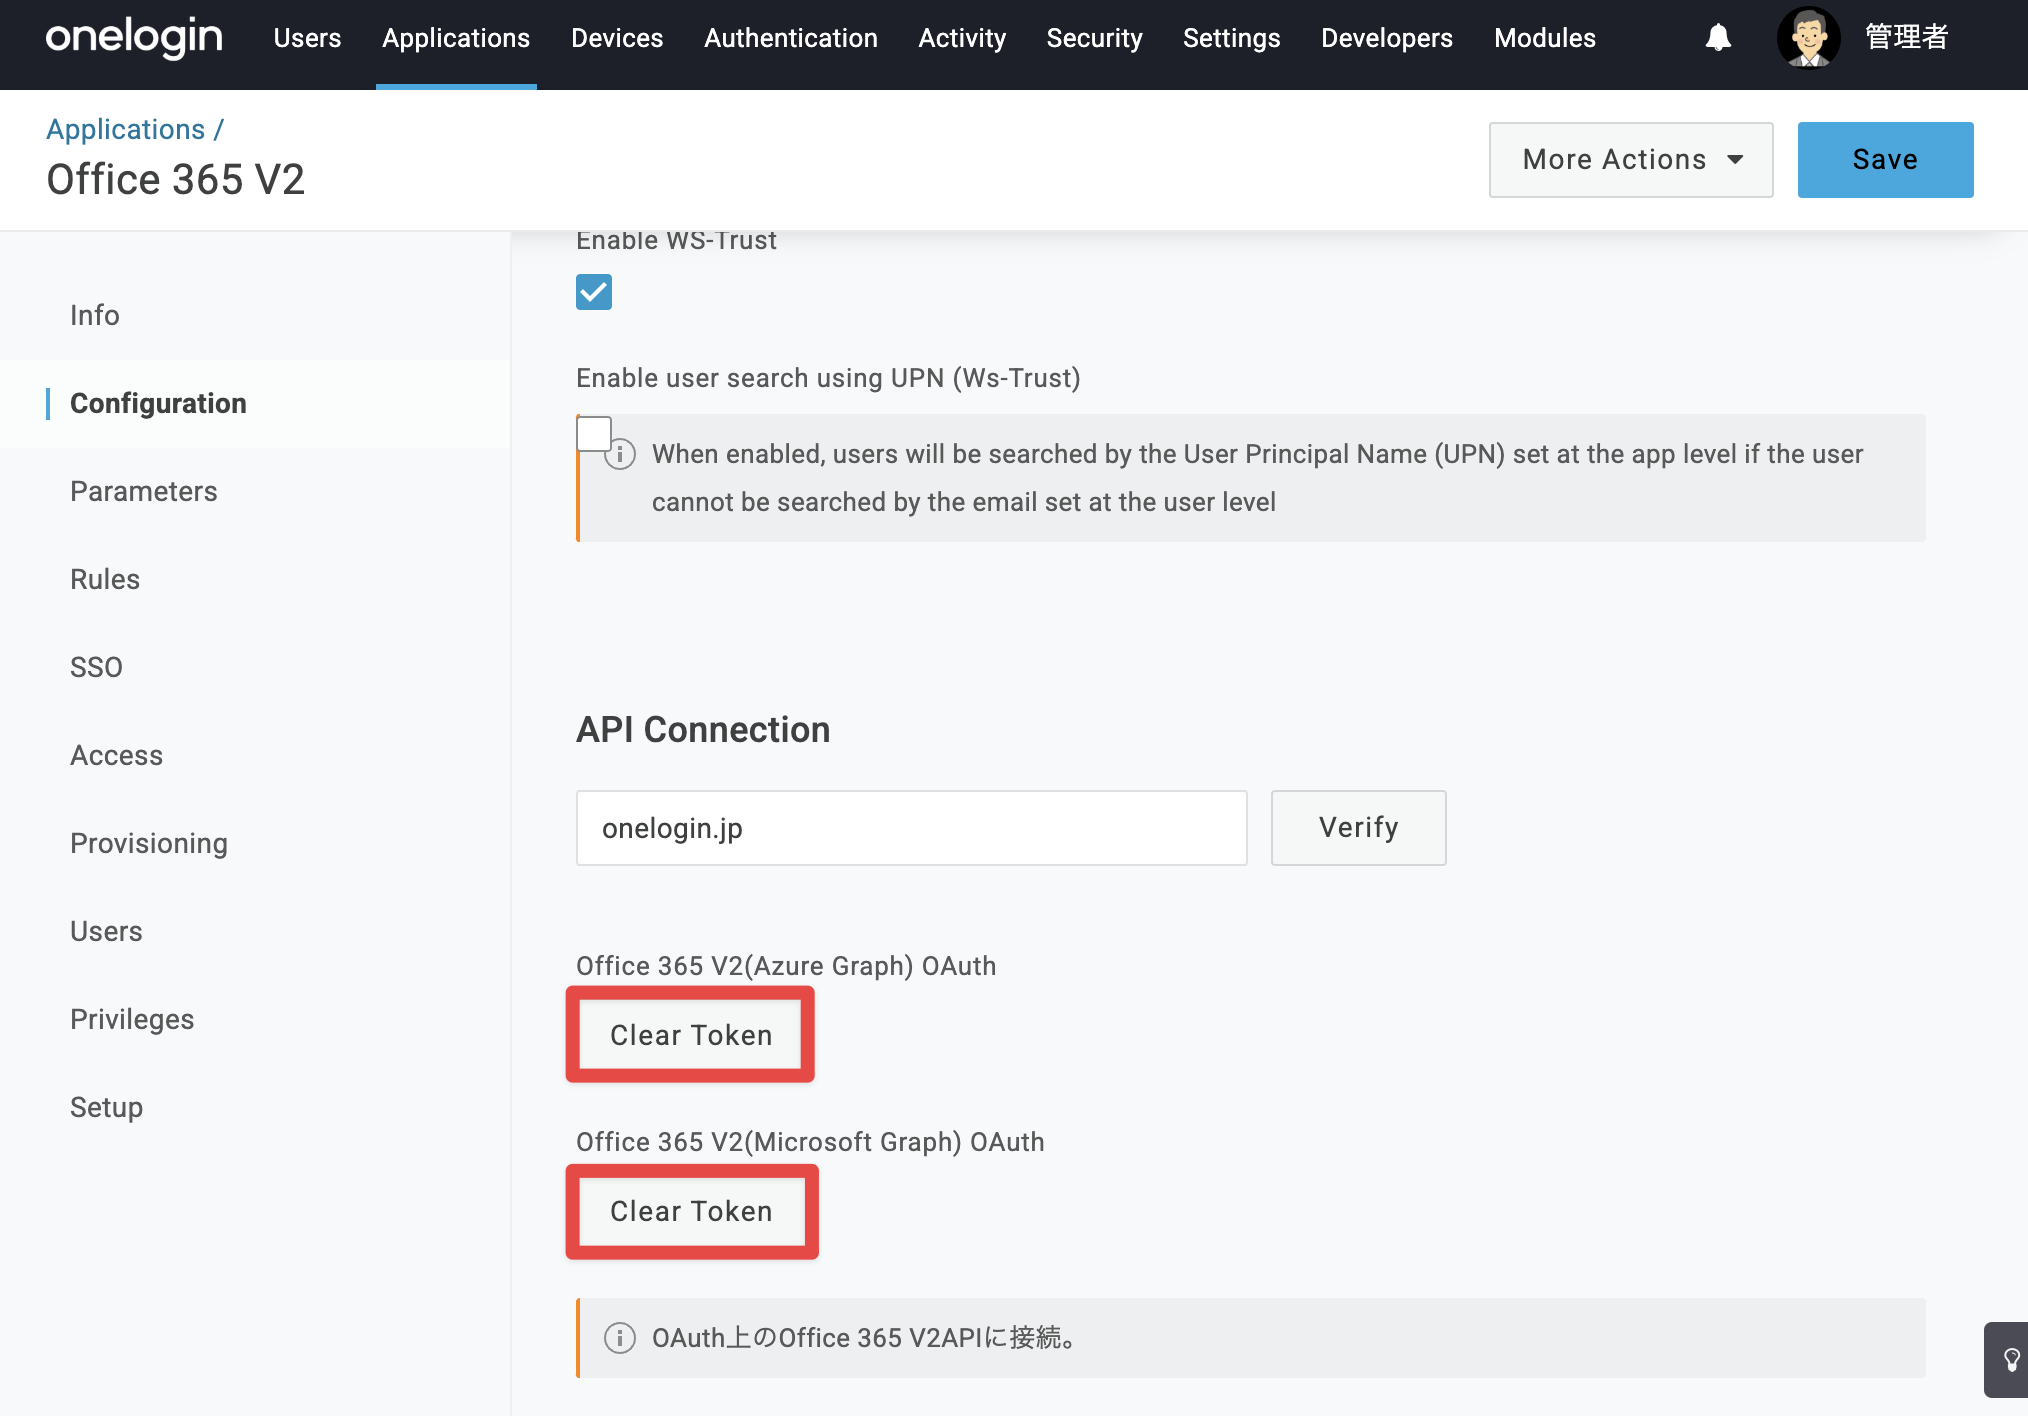The width and height of the screenshot is (2028, 1416).
Task: Open the Modules top menu
Action: coord(1545,38)
